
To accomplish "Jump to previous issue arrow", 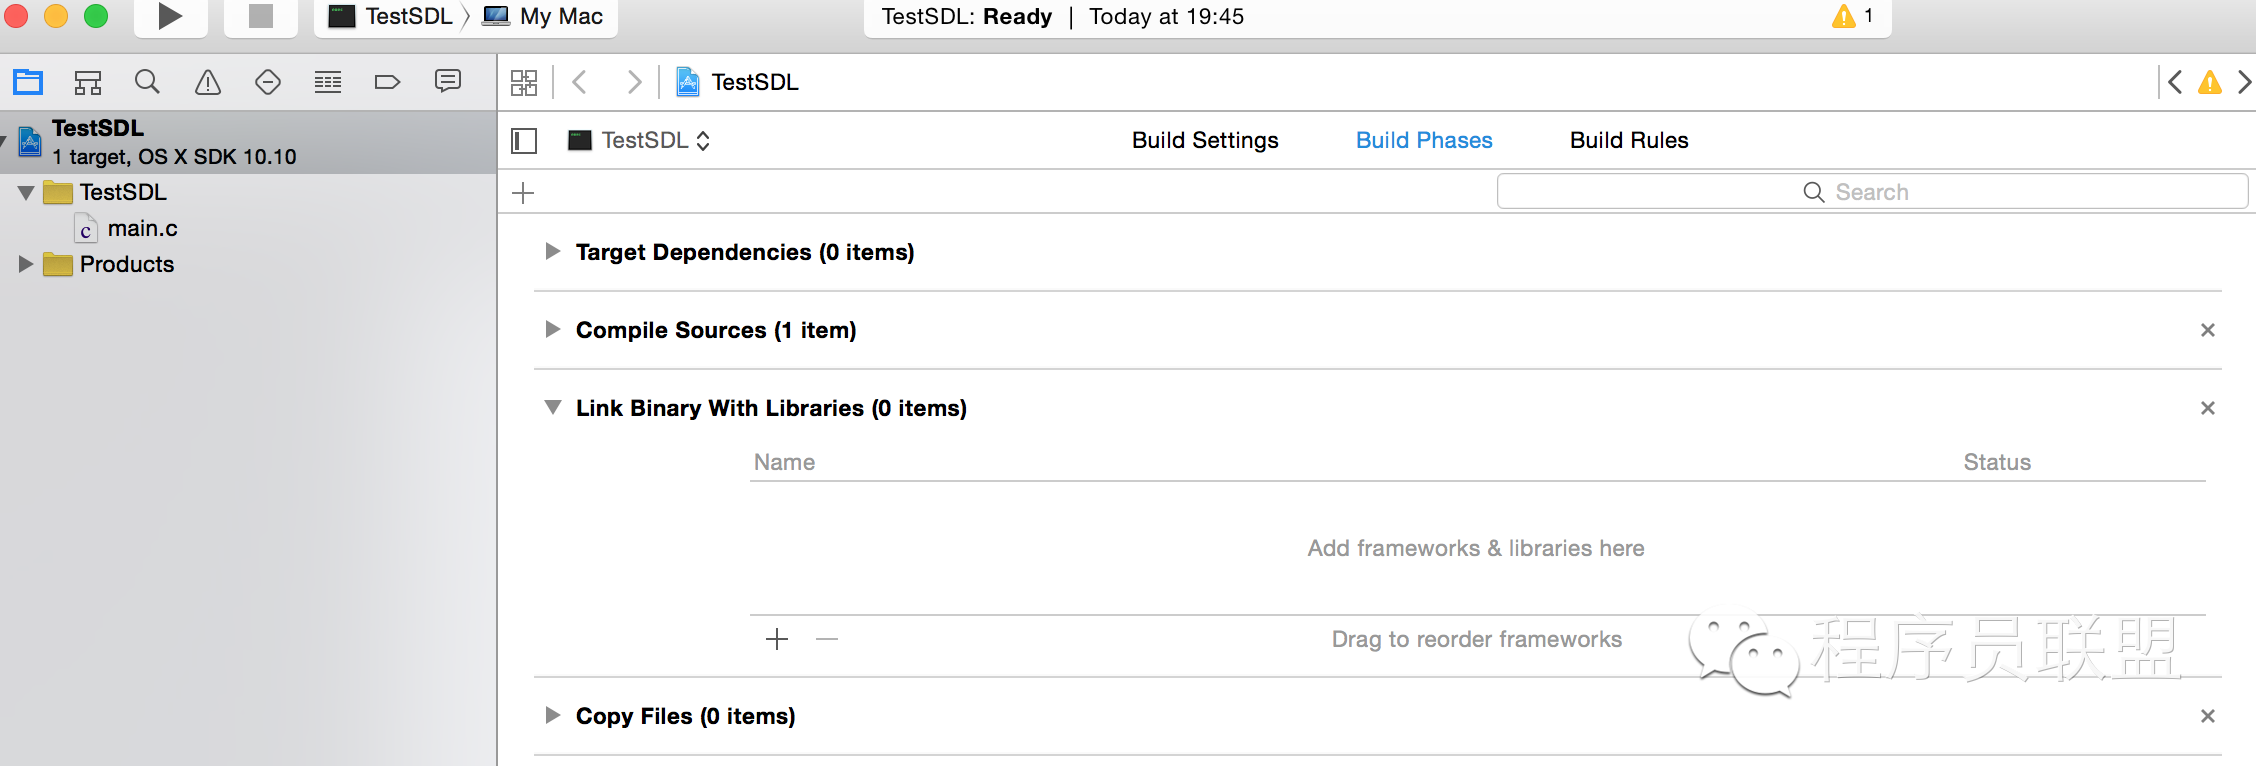I will (x=2174, y=82).
